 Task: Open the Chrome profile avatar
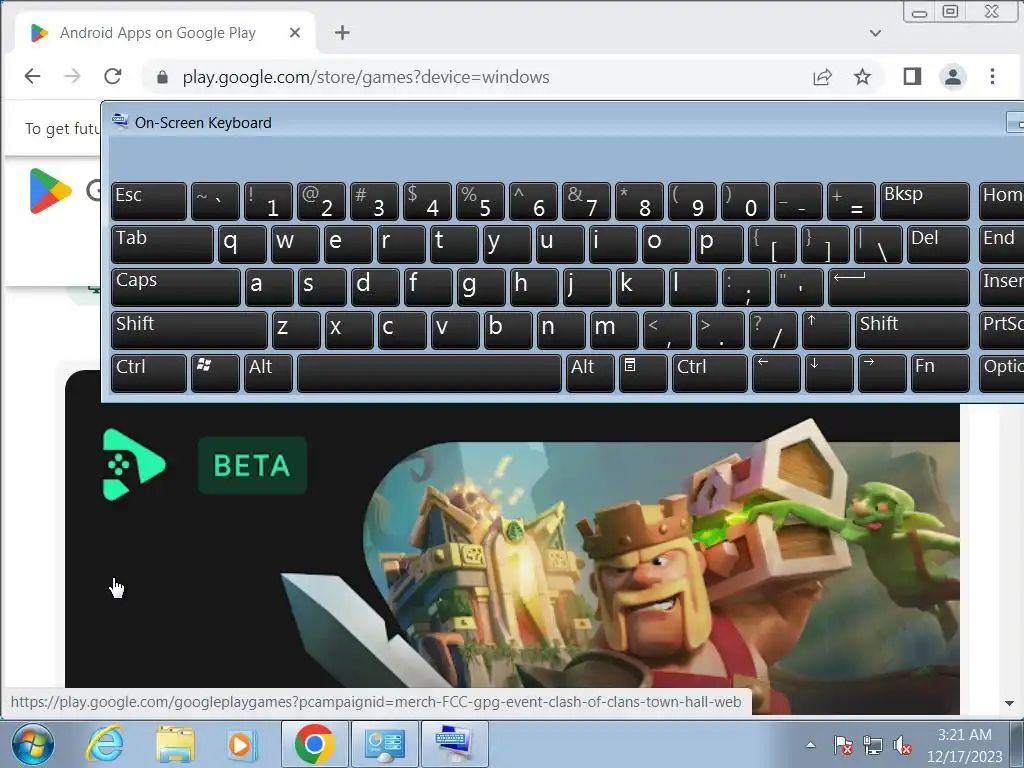pos(953,76)
